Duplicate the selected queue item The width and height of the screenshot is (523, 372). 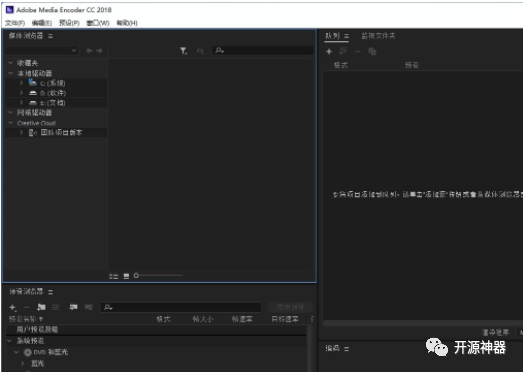click(x=372, y=51)
